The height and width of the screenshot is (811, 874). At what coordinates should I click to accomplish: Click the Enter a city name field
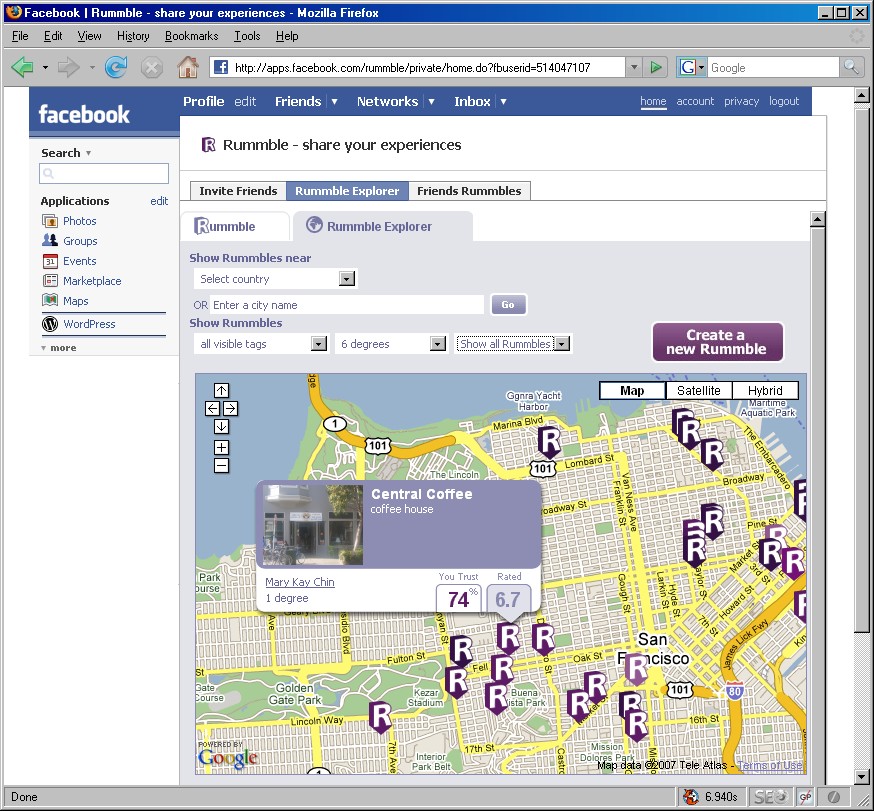tap(345, 305)
